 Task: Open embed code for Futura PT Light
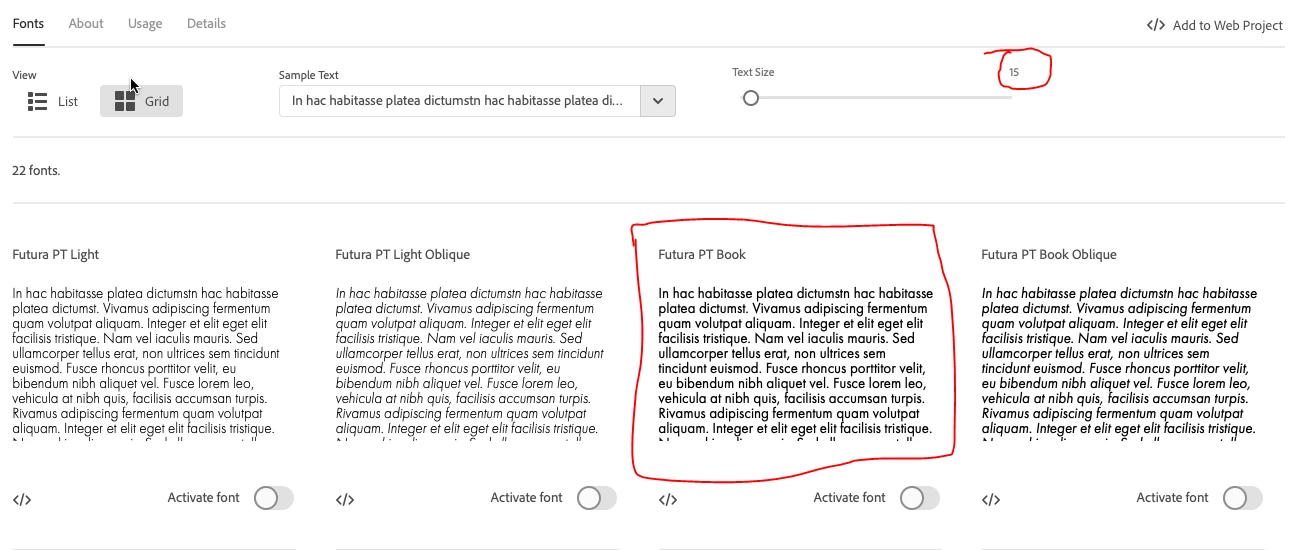pos(22,500)
